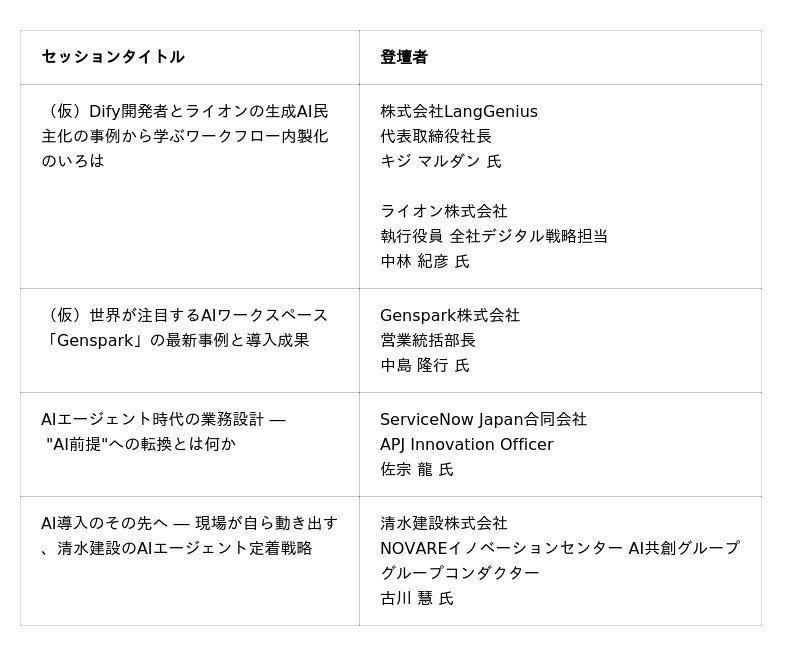Click ライオン株式会社 company name
The height and width of the screenshot is (656, 800).
[444, 211]
